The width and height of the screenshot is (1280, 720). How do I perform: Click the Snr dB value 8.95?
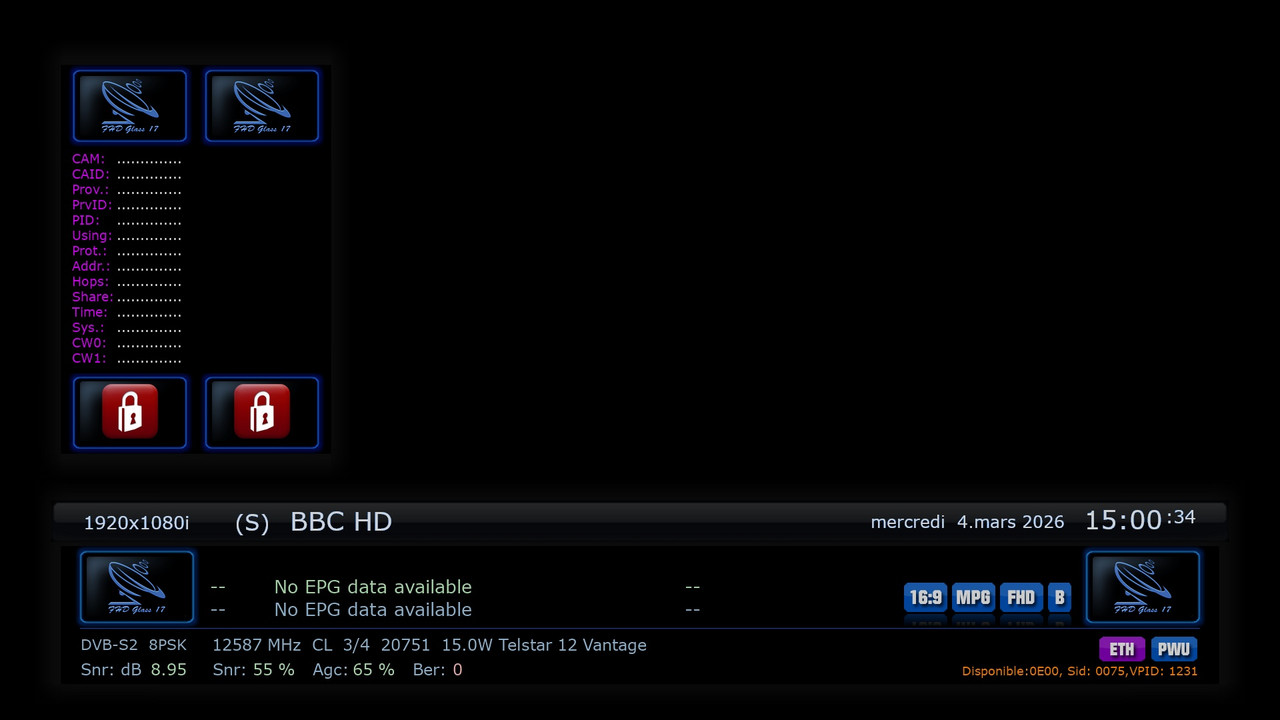[169, 670]
